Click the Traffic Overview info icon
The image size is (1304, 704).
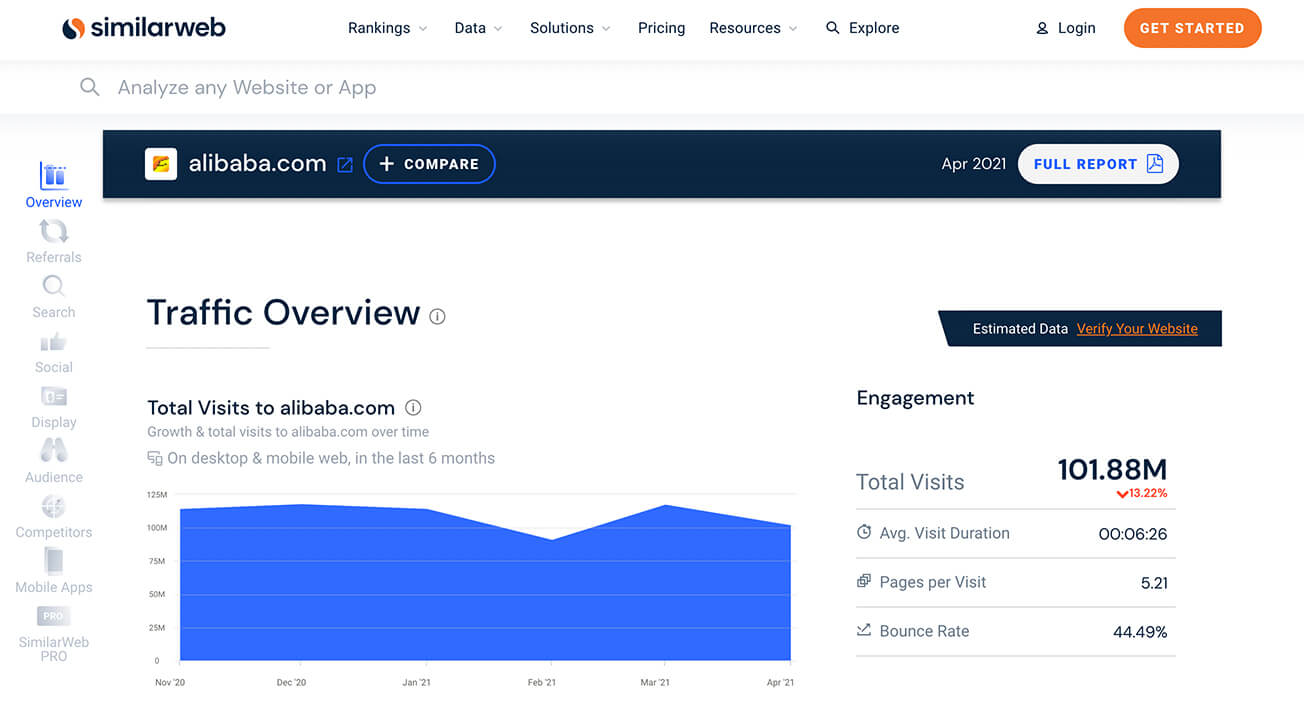click(437, 316)
